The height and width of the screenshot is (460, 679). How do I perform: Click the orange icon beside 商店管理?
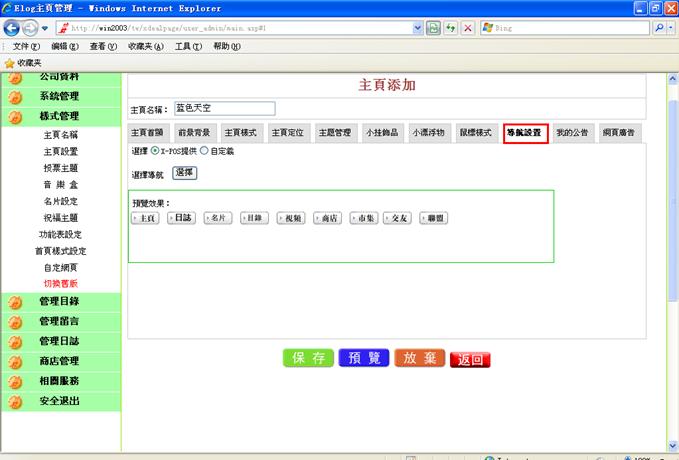coord(16,361)
